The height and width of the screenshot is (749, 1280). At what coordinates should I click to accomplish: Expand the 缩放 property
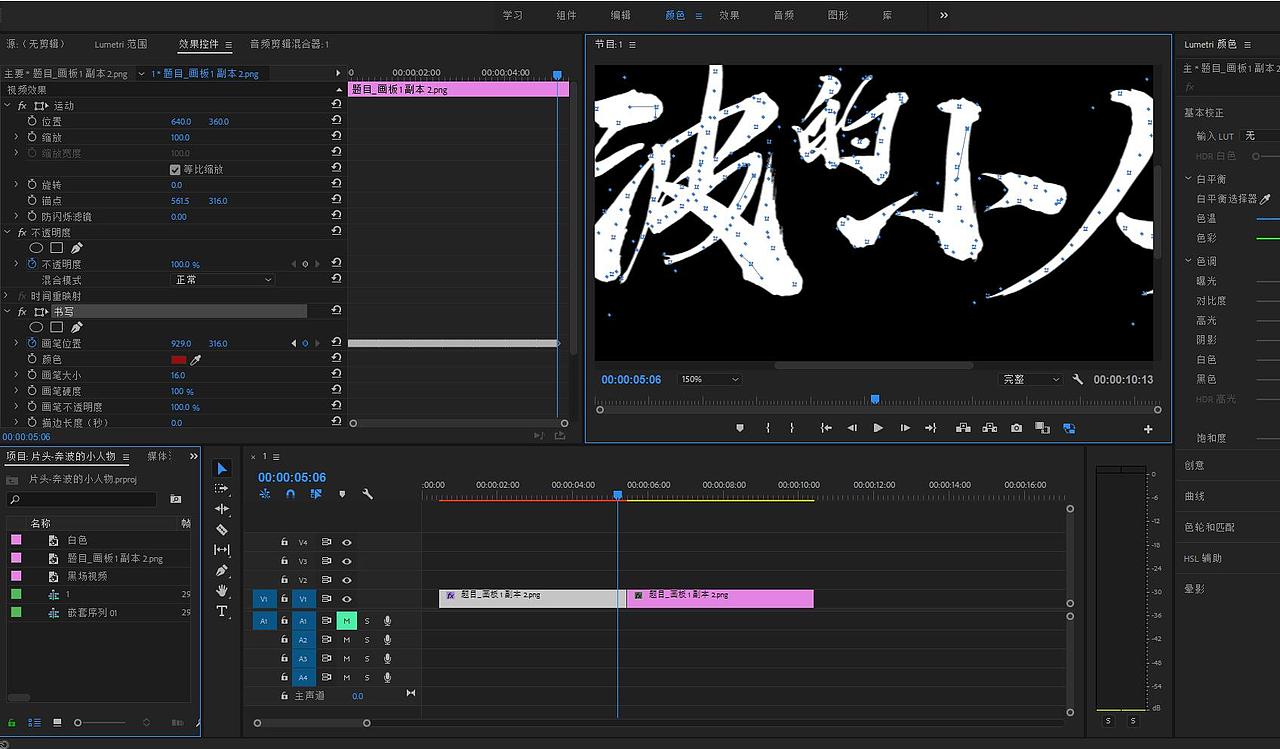coord(16,137)
